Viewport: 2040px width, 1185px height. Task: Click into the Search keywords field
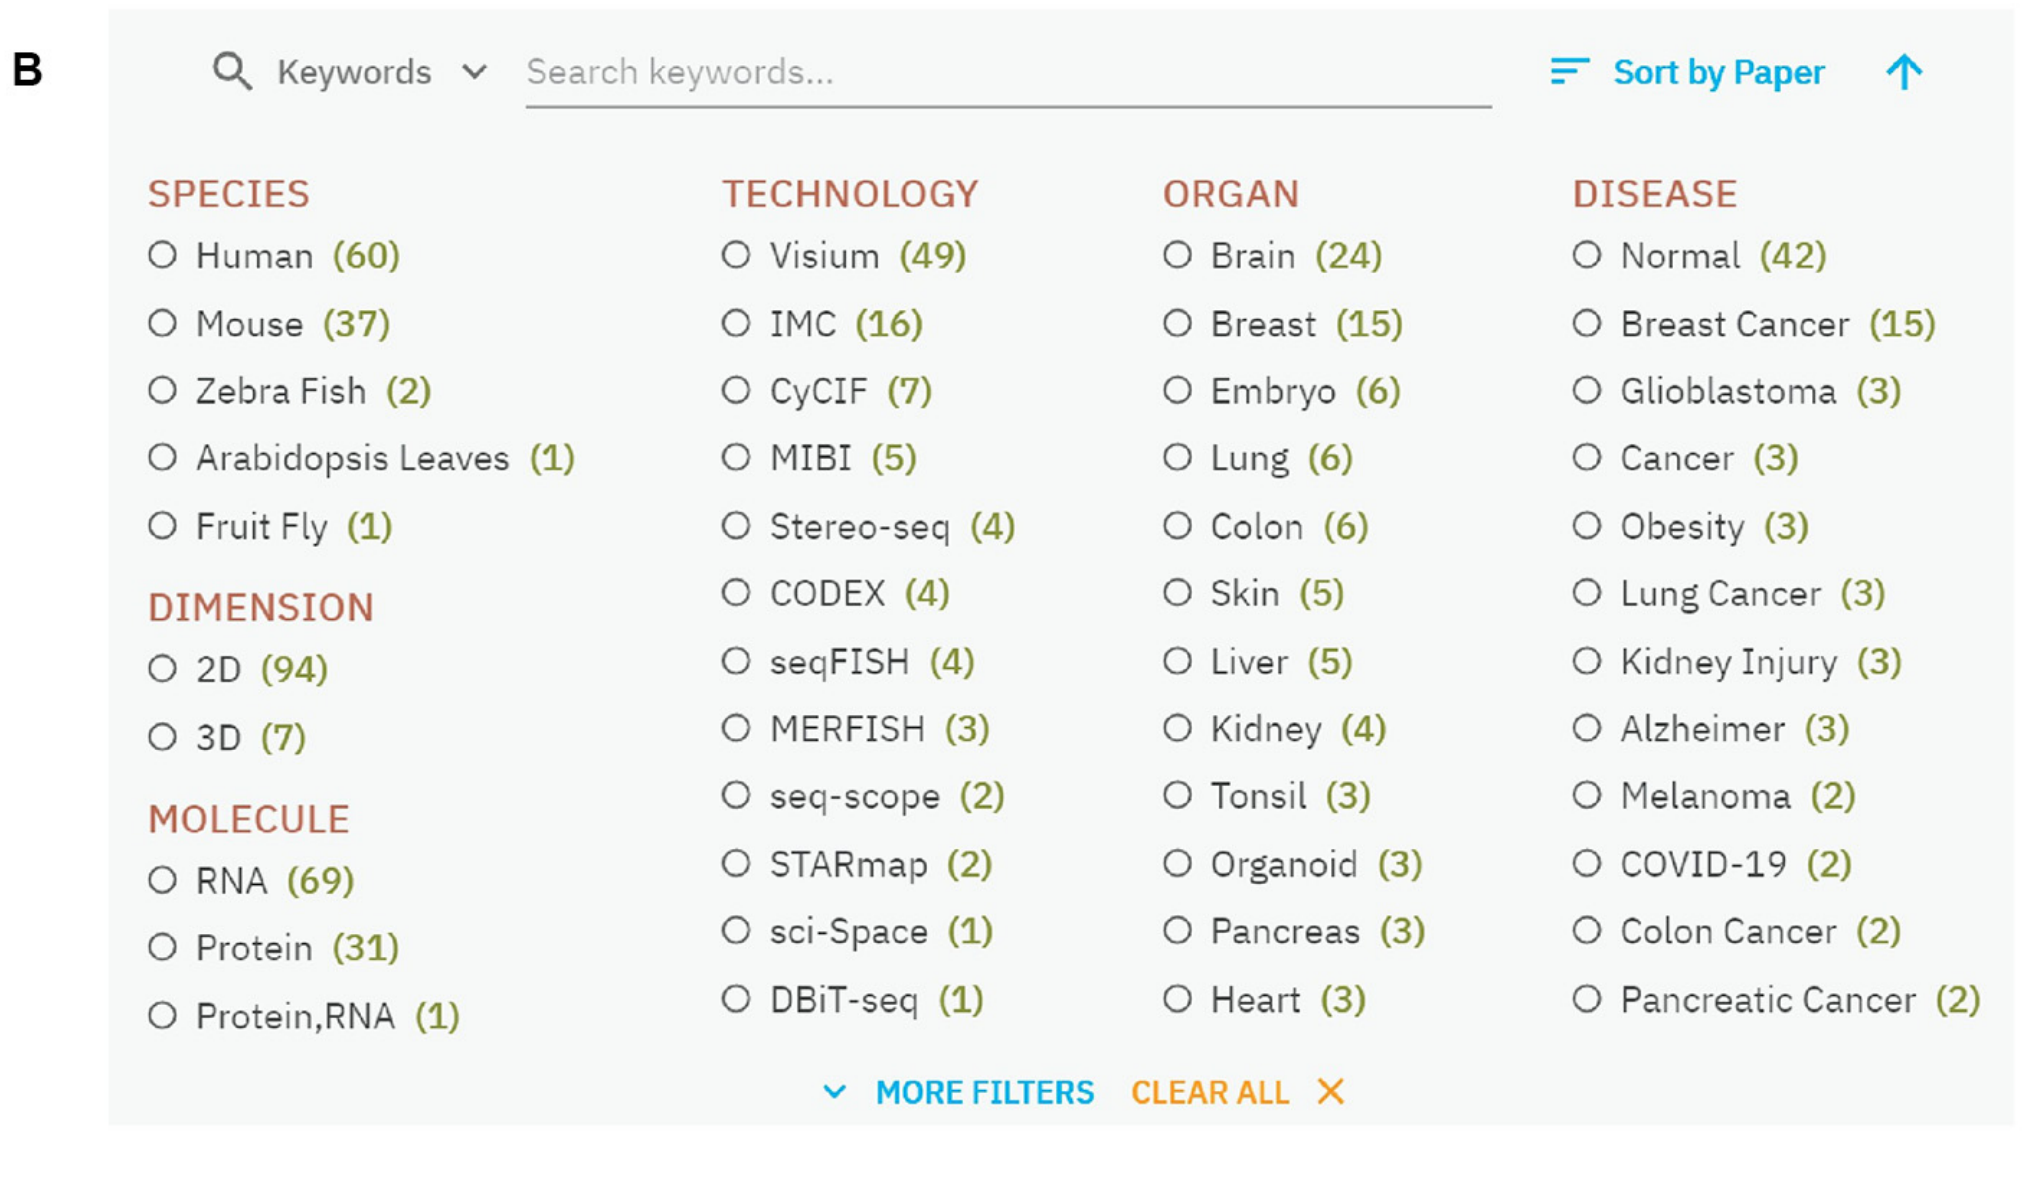pyautogui.click(x=1008, y=72)
